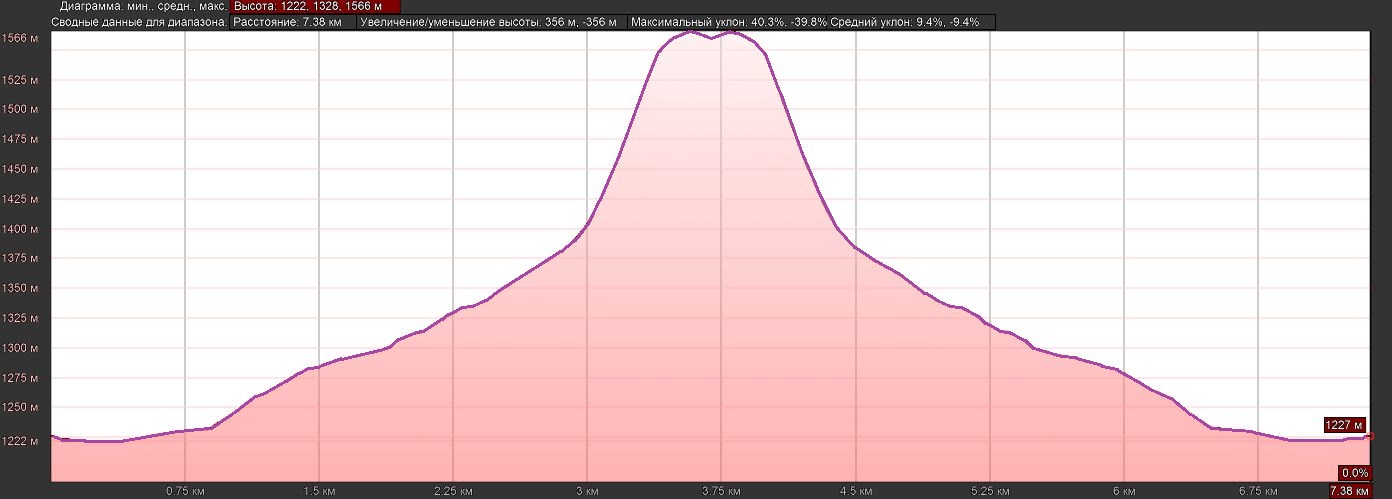Select the Увеличение/уменьшение высоты summary box
1392x499 pixels.
click(x=491, y=22)
